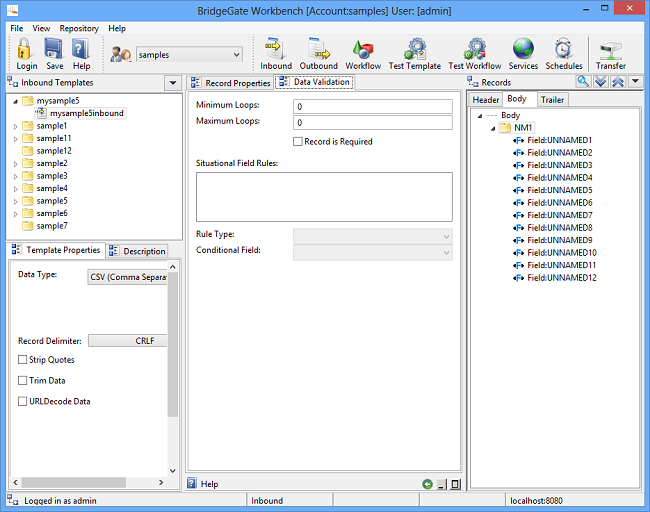Click the collapse all double-up arrow icon
The width and height of the screenshot is (650, 512).
[x=618, y=82]
